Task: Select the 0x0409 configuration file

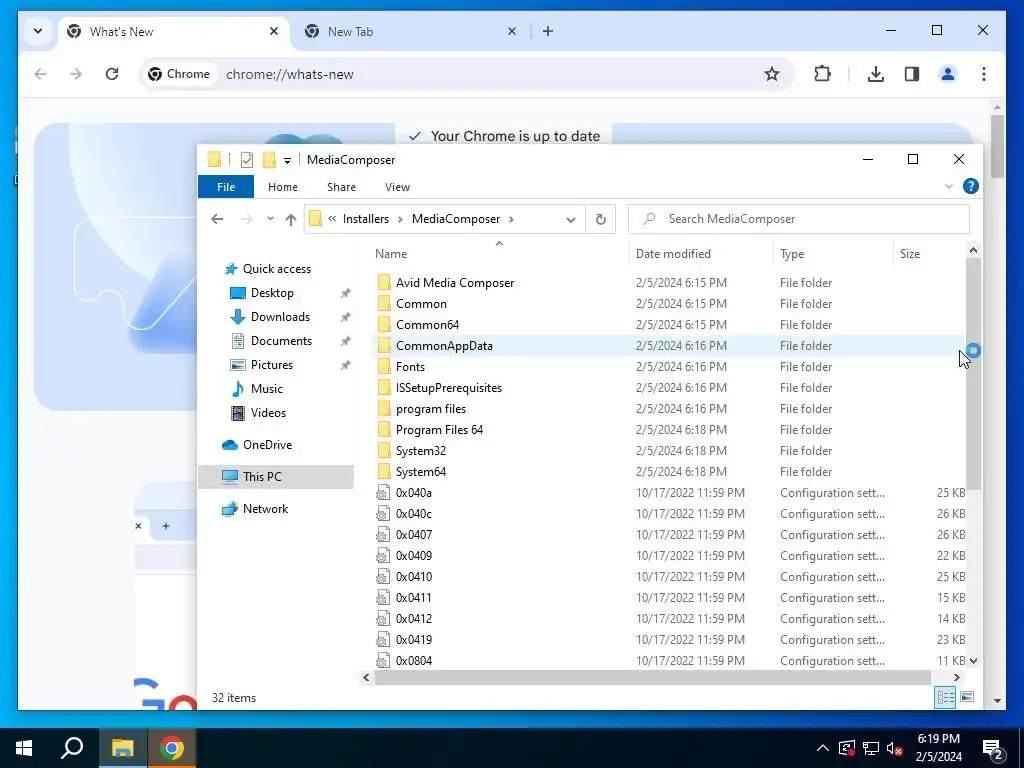Action: (413, 556)
